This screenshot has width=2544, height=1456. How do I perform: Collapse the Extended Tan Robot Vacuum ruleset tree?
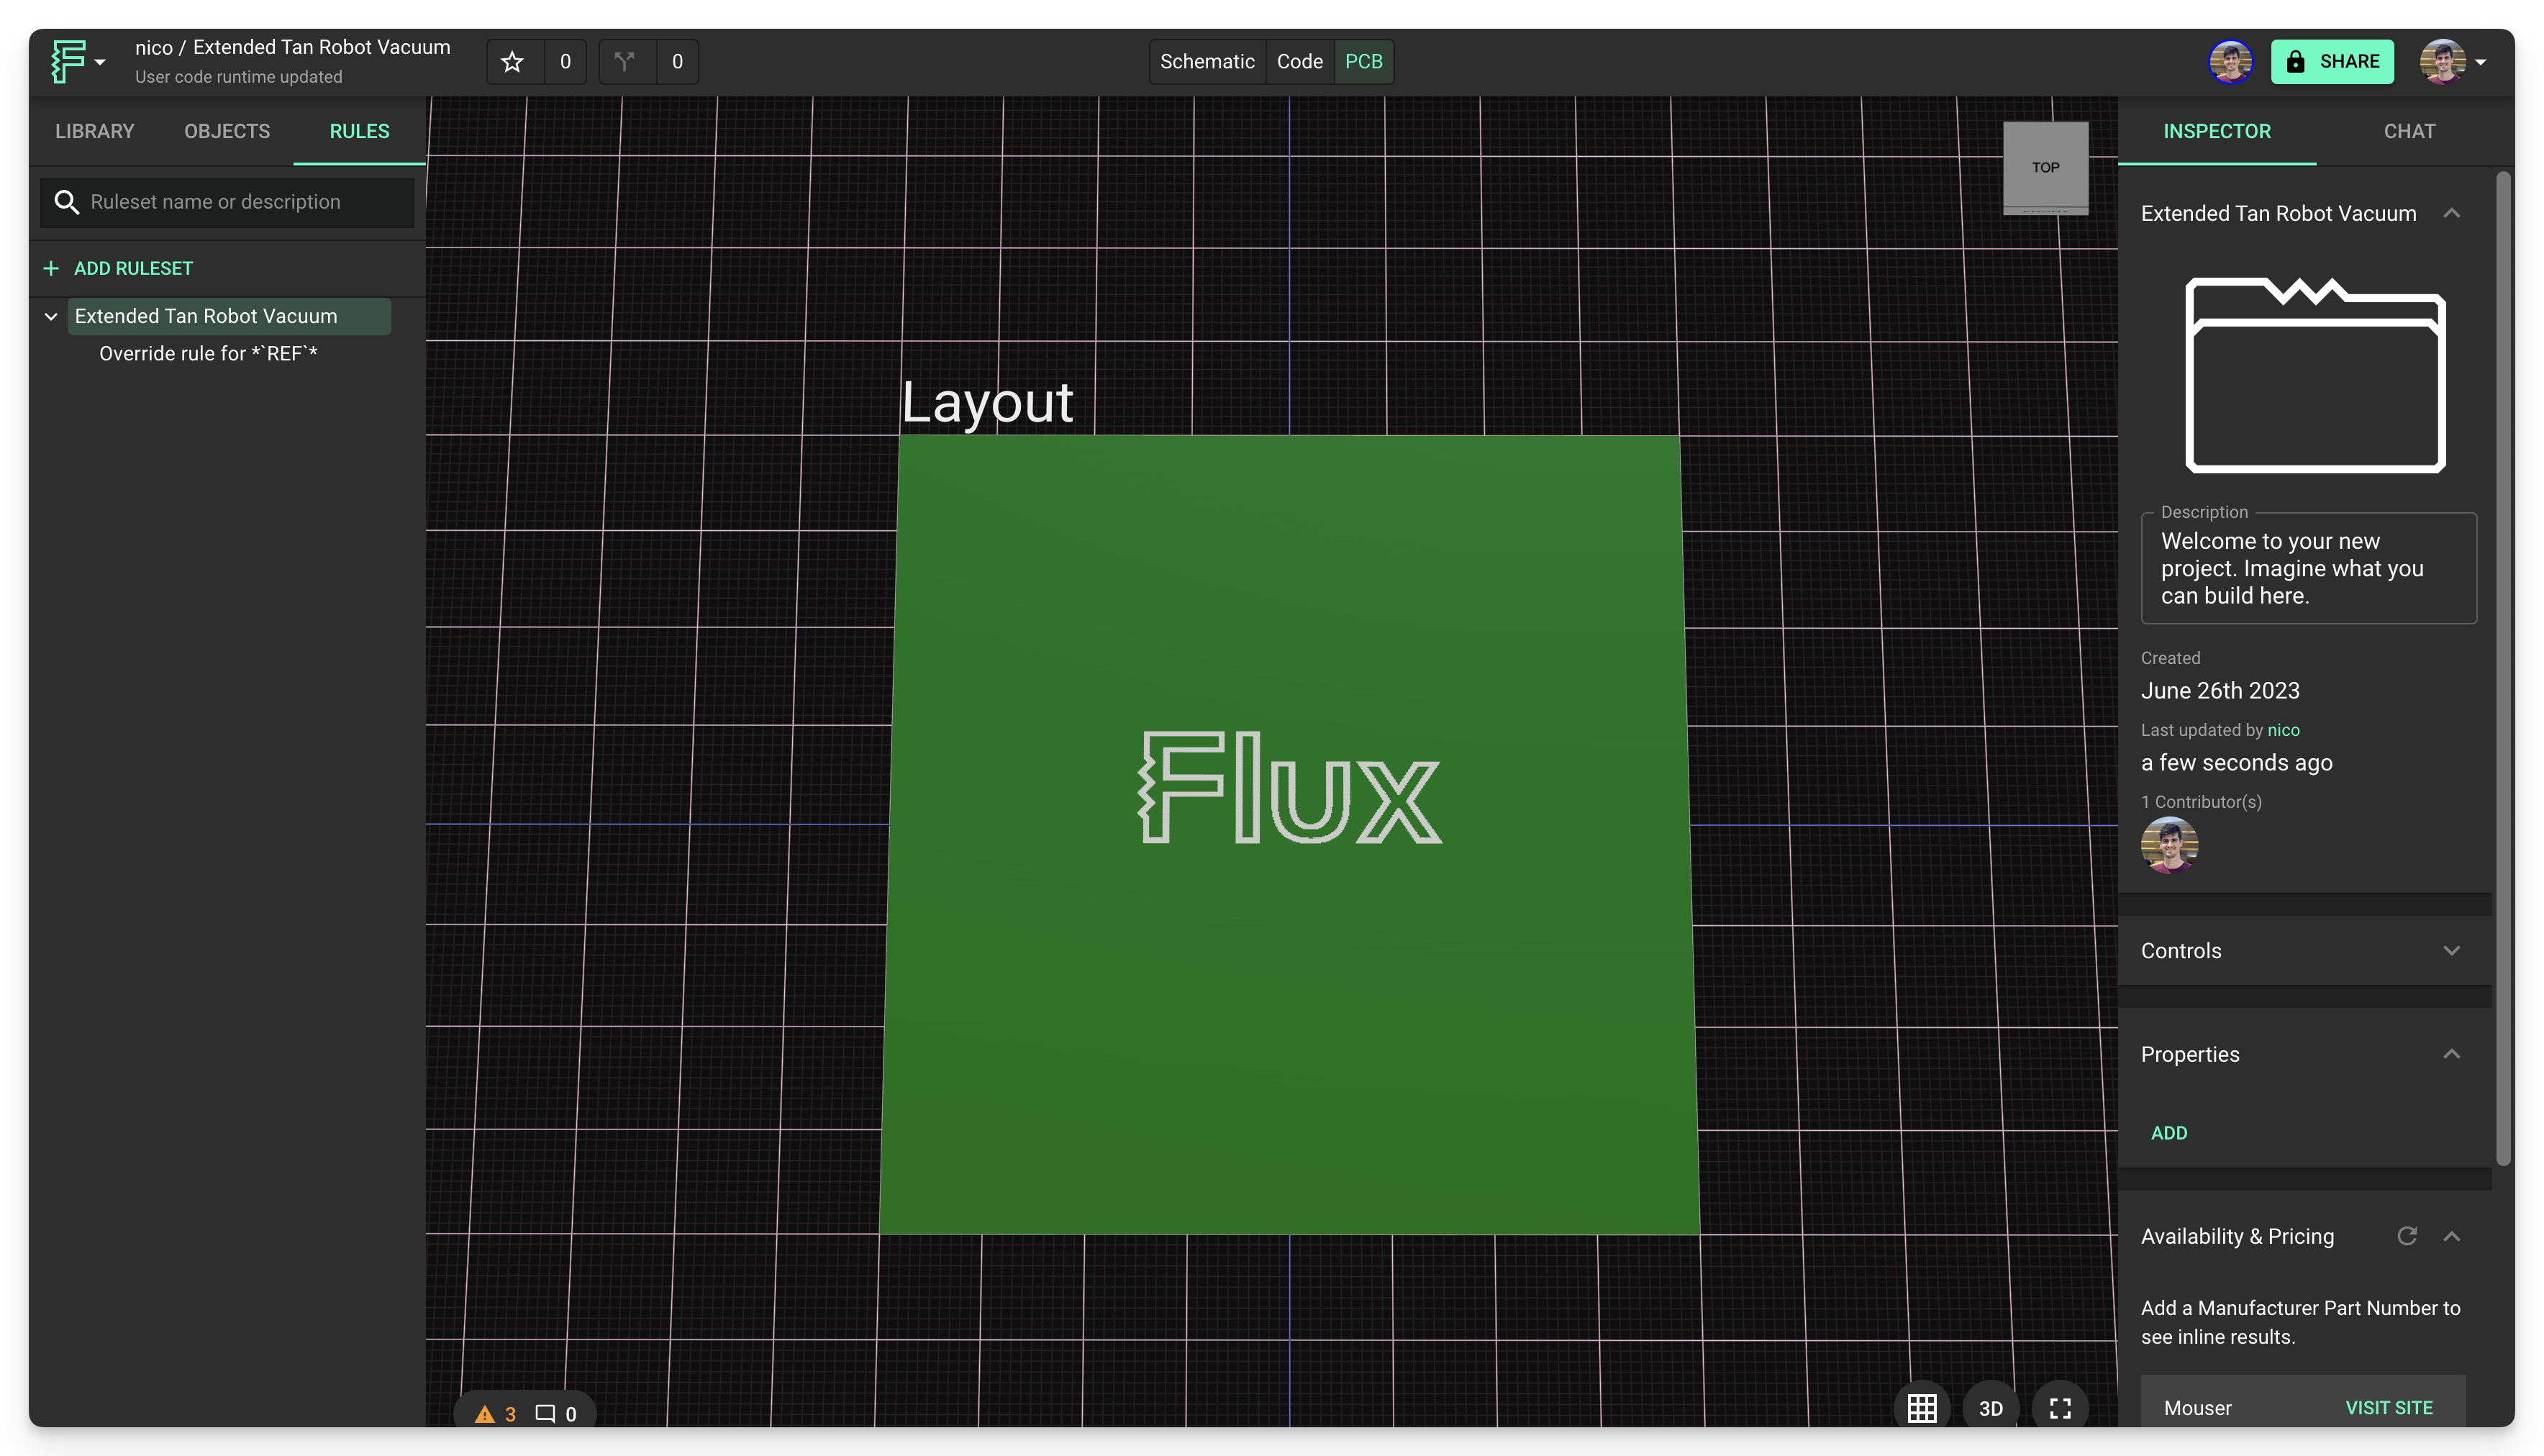point(51,316)
